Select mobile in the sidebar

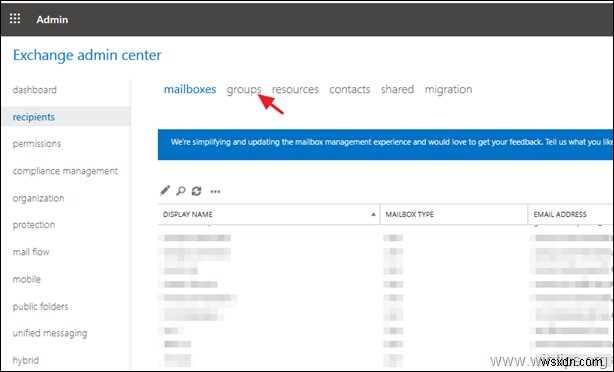[27, 279]
